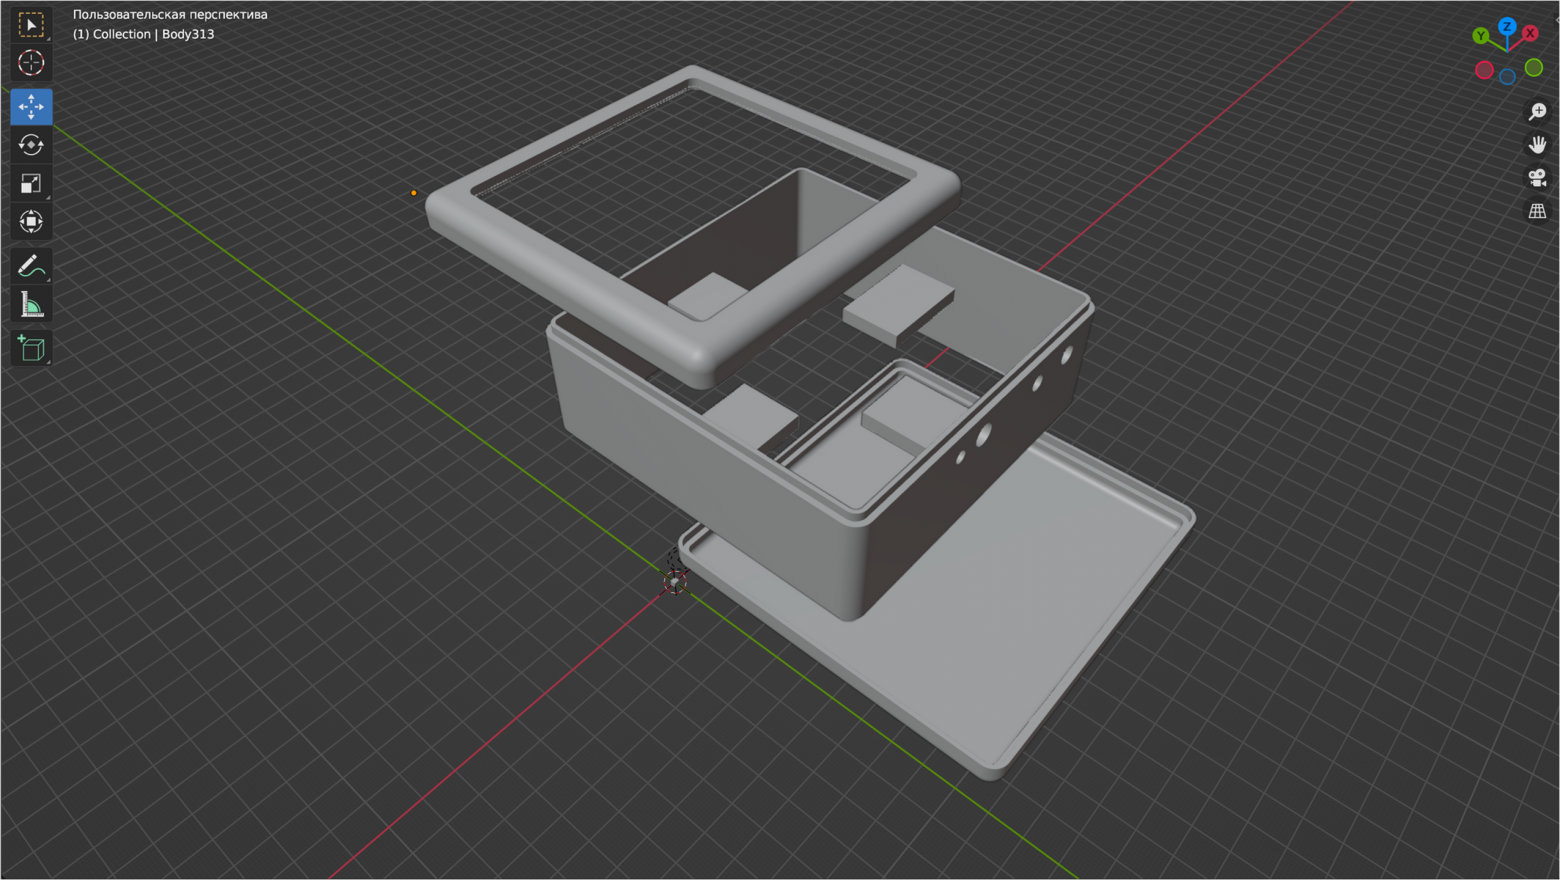1560x880 pixels.
Task: Activate the 3D Cursor tool
Action: tap(31, 63)
